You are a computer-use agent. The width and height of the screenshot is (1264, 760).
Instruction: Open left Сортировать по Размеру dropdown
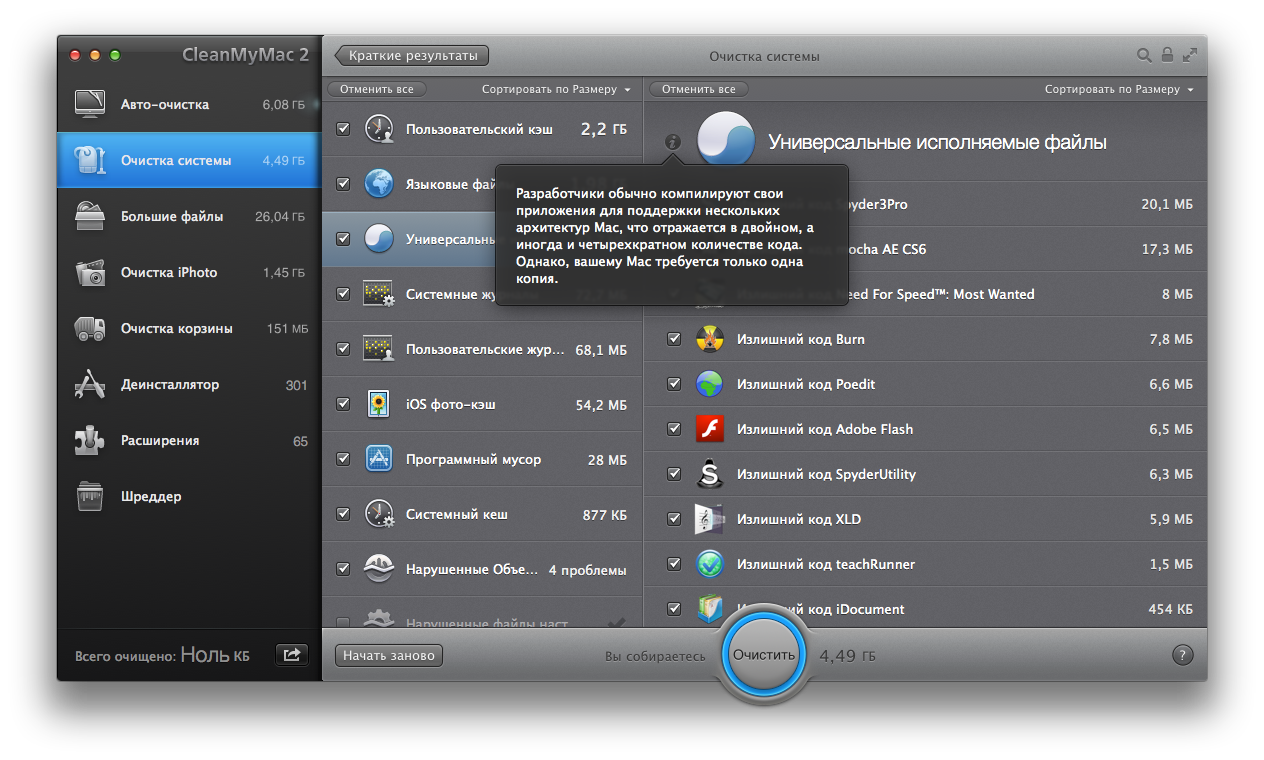556,89
